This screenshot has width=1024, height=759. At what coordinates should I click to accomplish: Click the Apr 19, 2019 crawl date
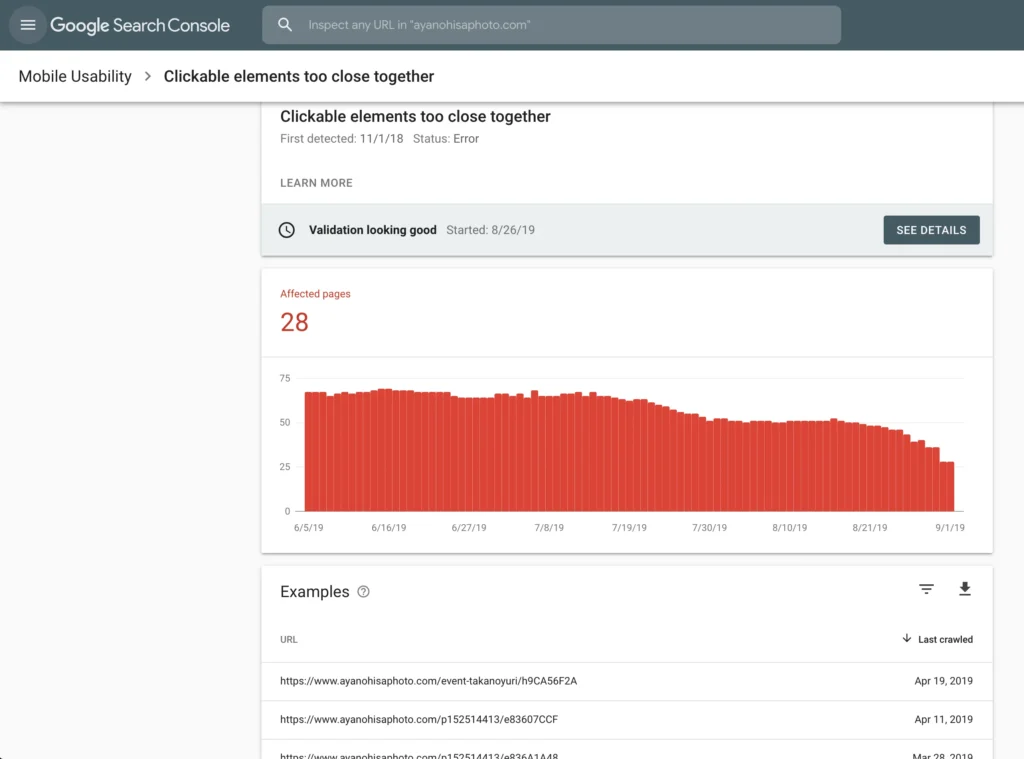[x=943, y=681]
